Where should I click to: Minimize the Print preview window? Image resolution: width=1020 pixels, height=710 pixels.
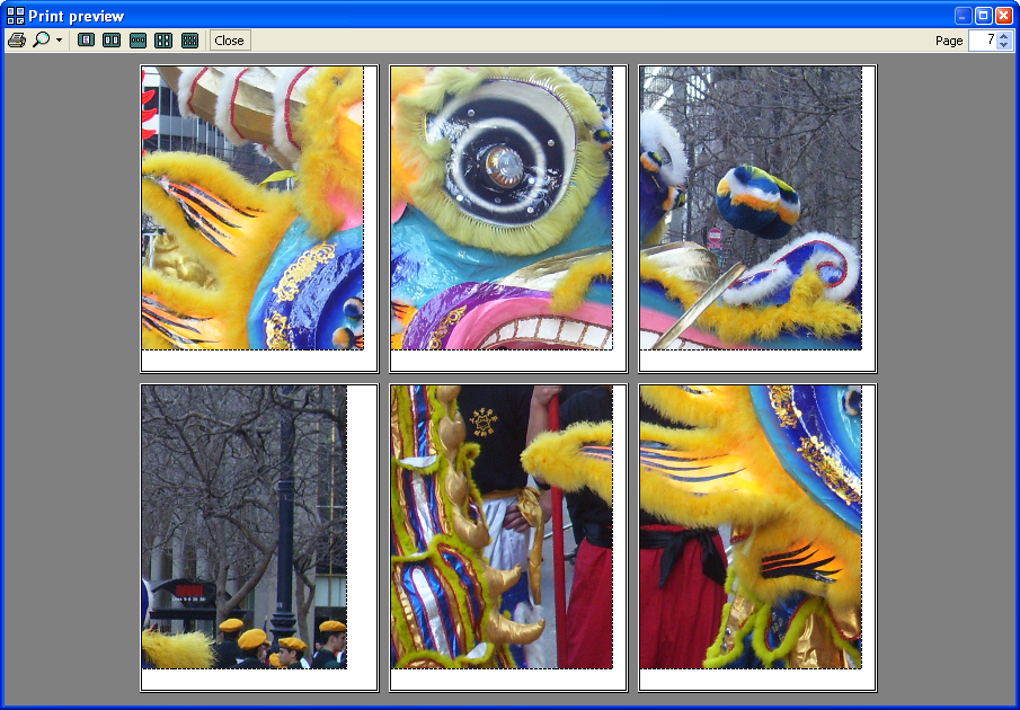point(963,16)
